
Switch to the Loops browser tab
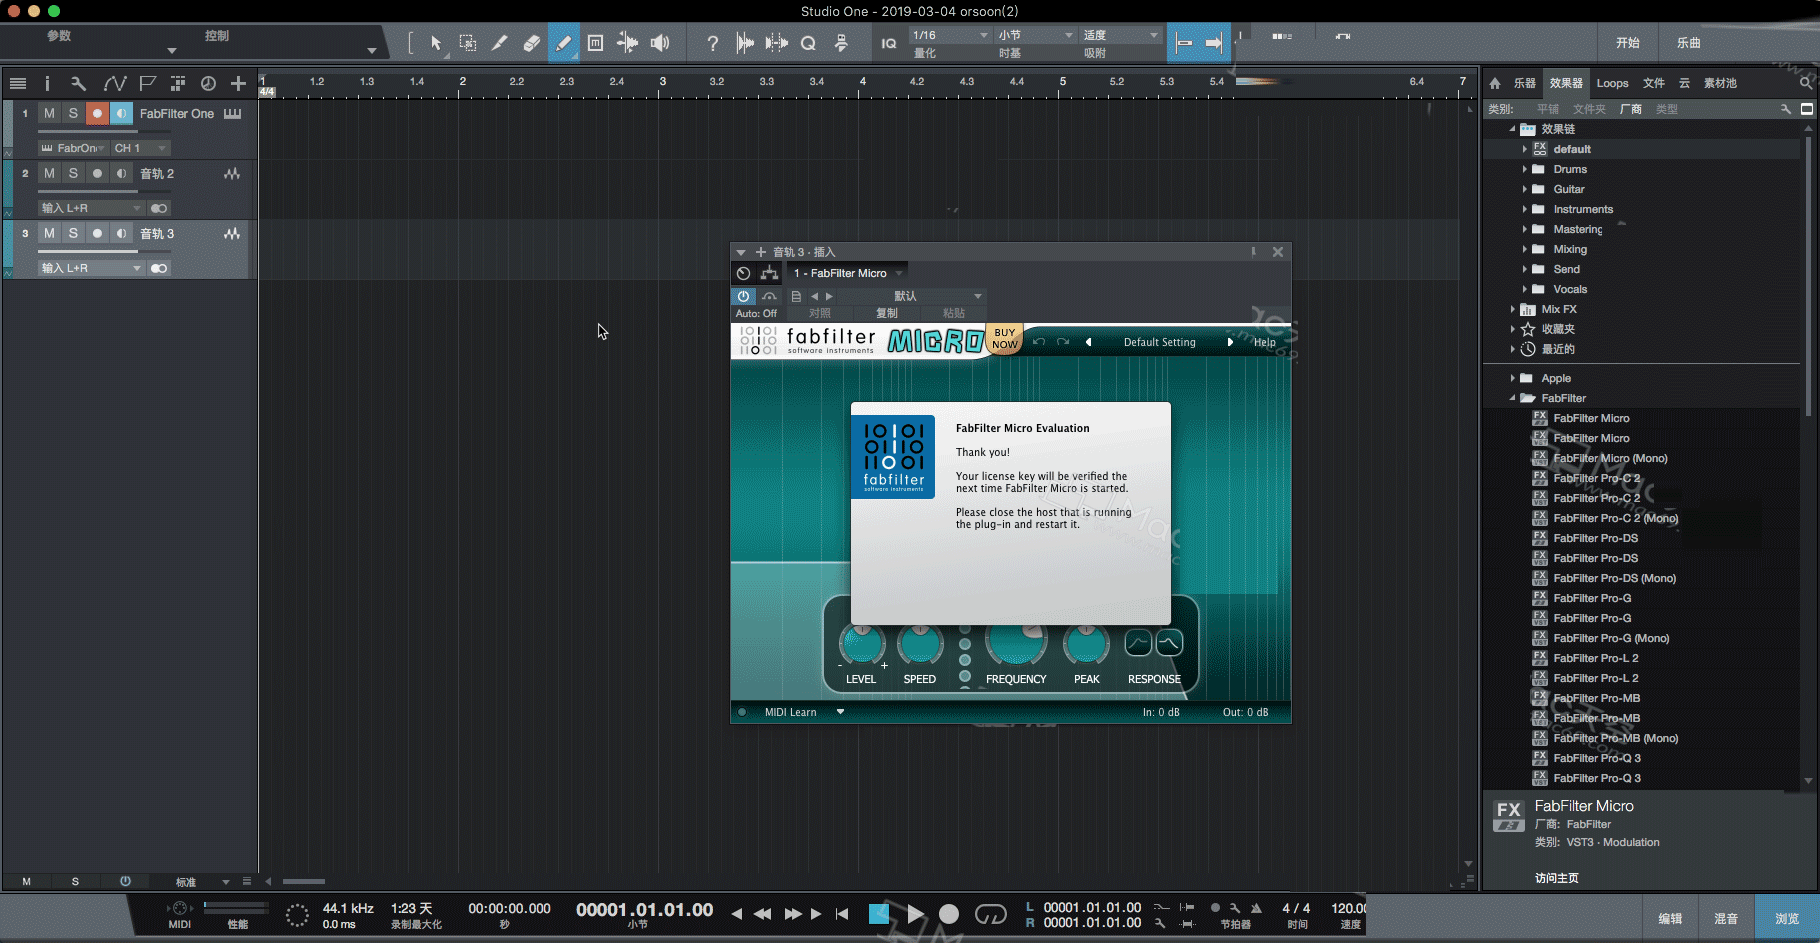tap(1612, 83)
